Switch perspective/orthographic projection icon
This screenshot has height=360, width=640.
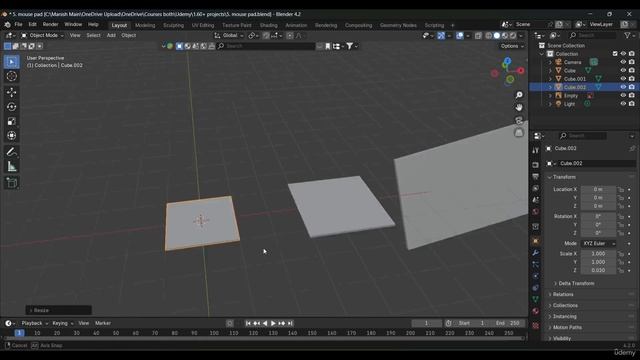(519, 133)
